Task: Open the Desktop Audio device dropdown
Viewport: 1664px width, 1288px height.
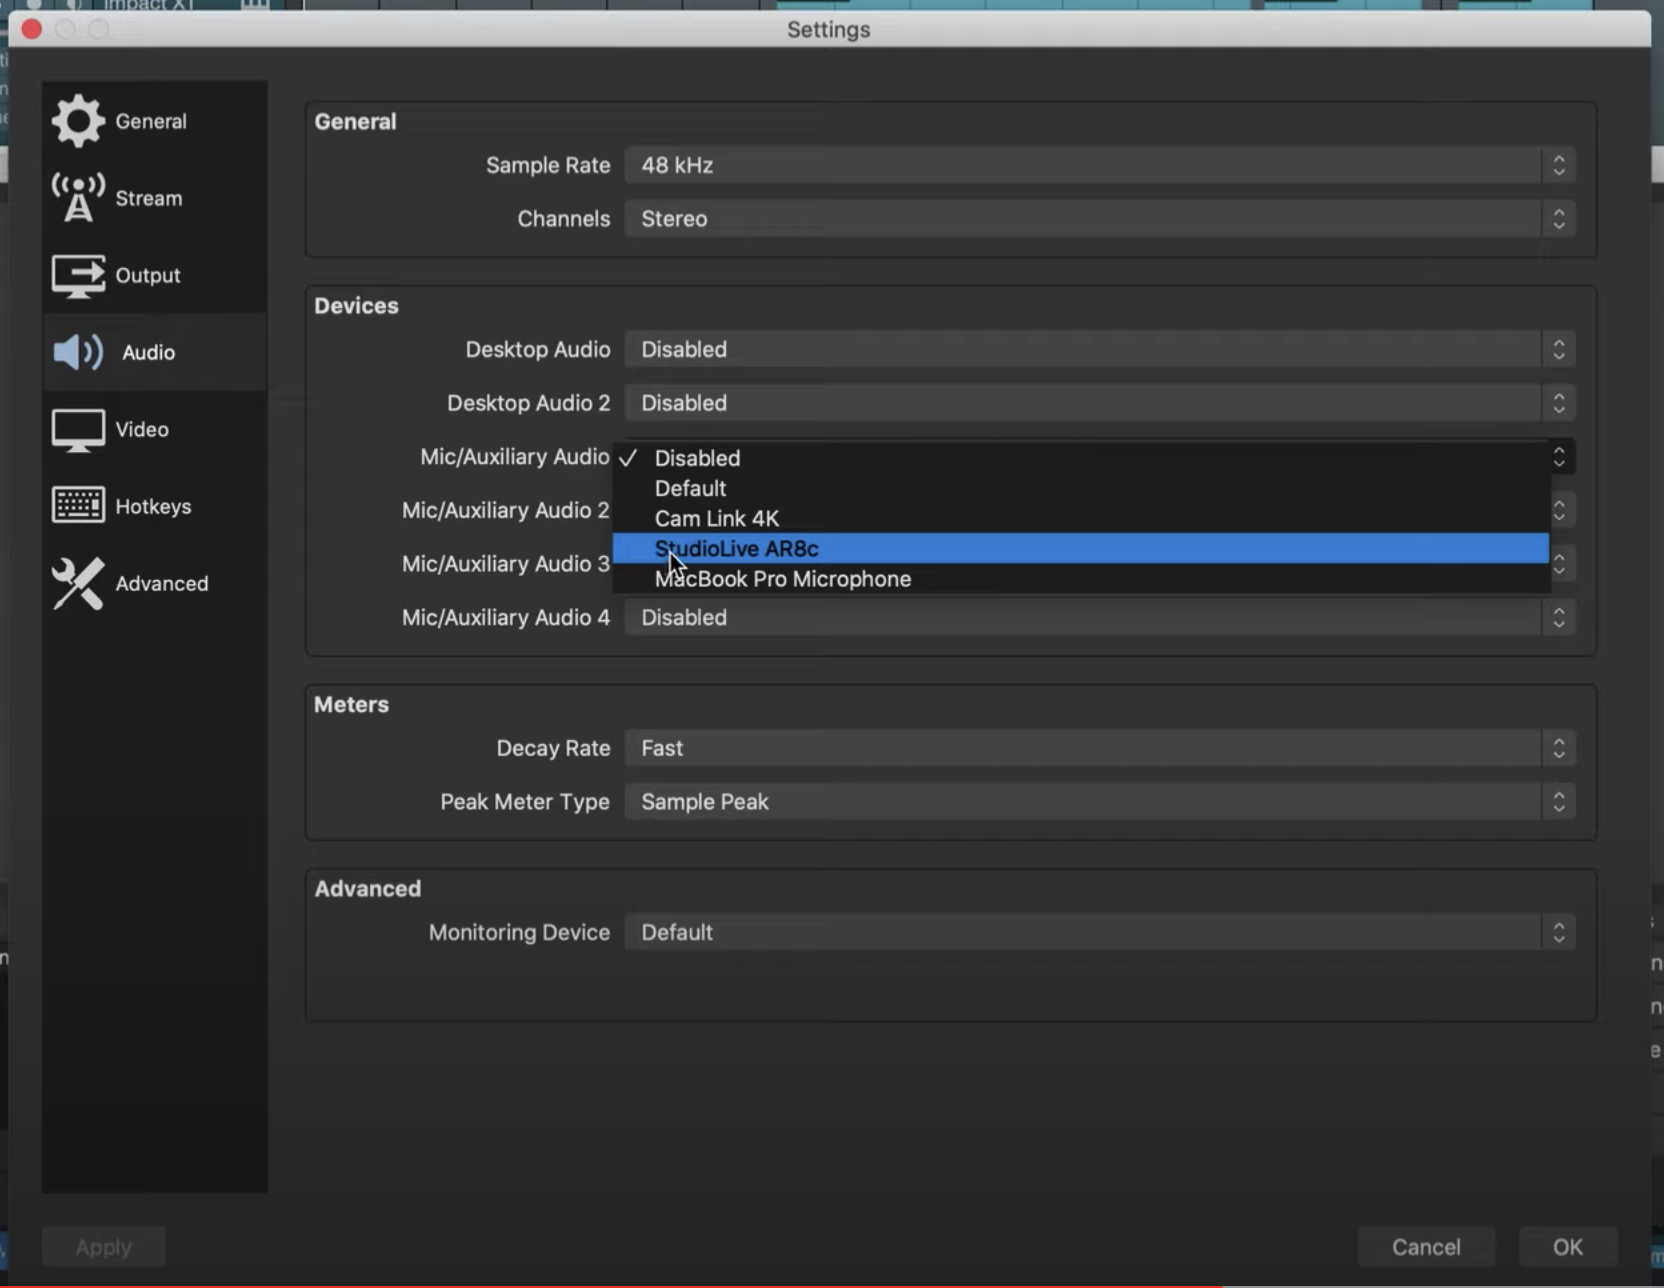Action: coord(1100,349)
